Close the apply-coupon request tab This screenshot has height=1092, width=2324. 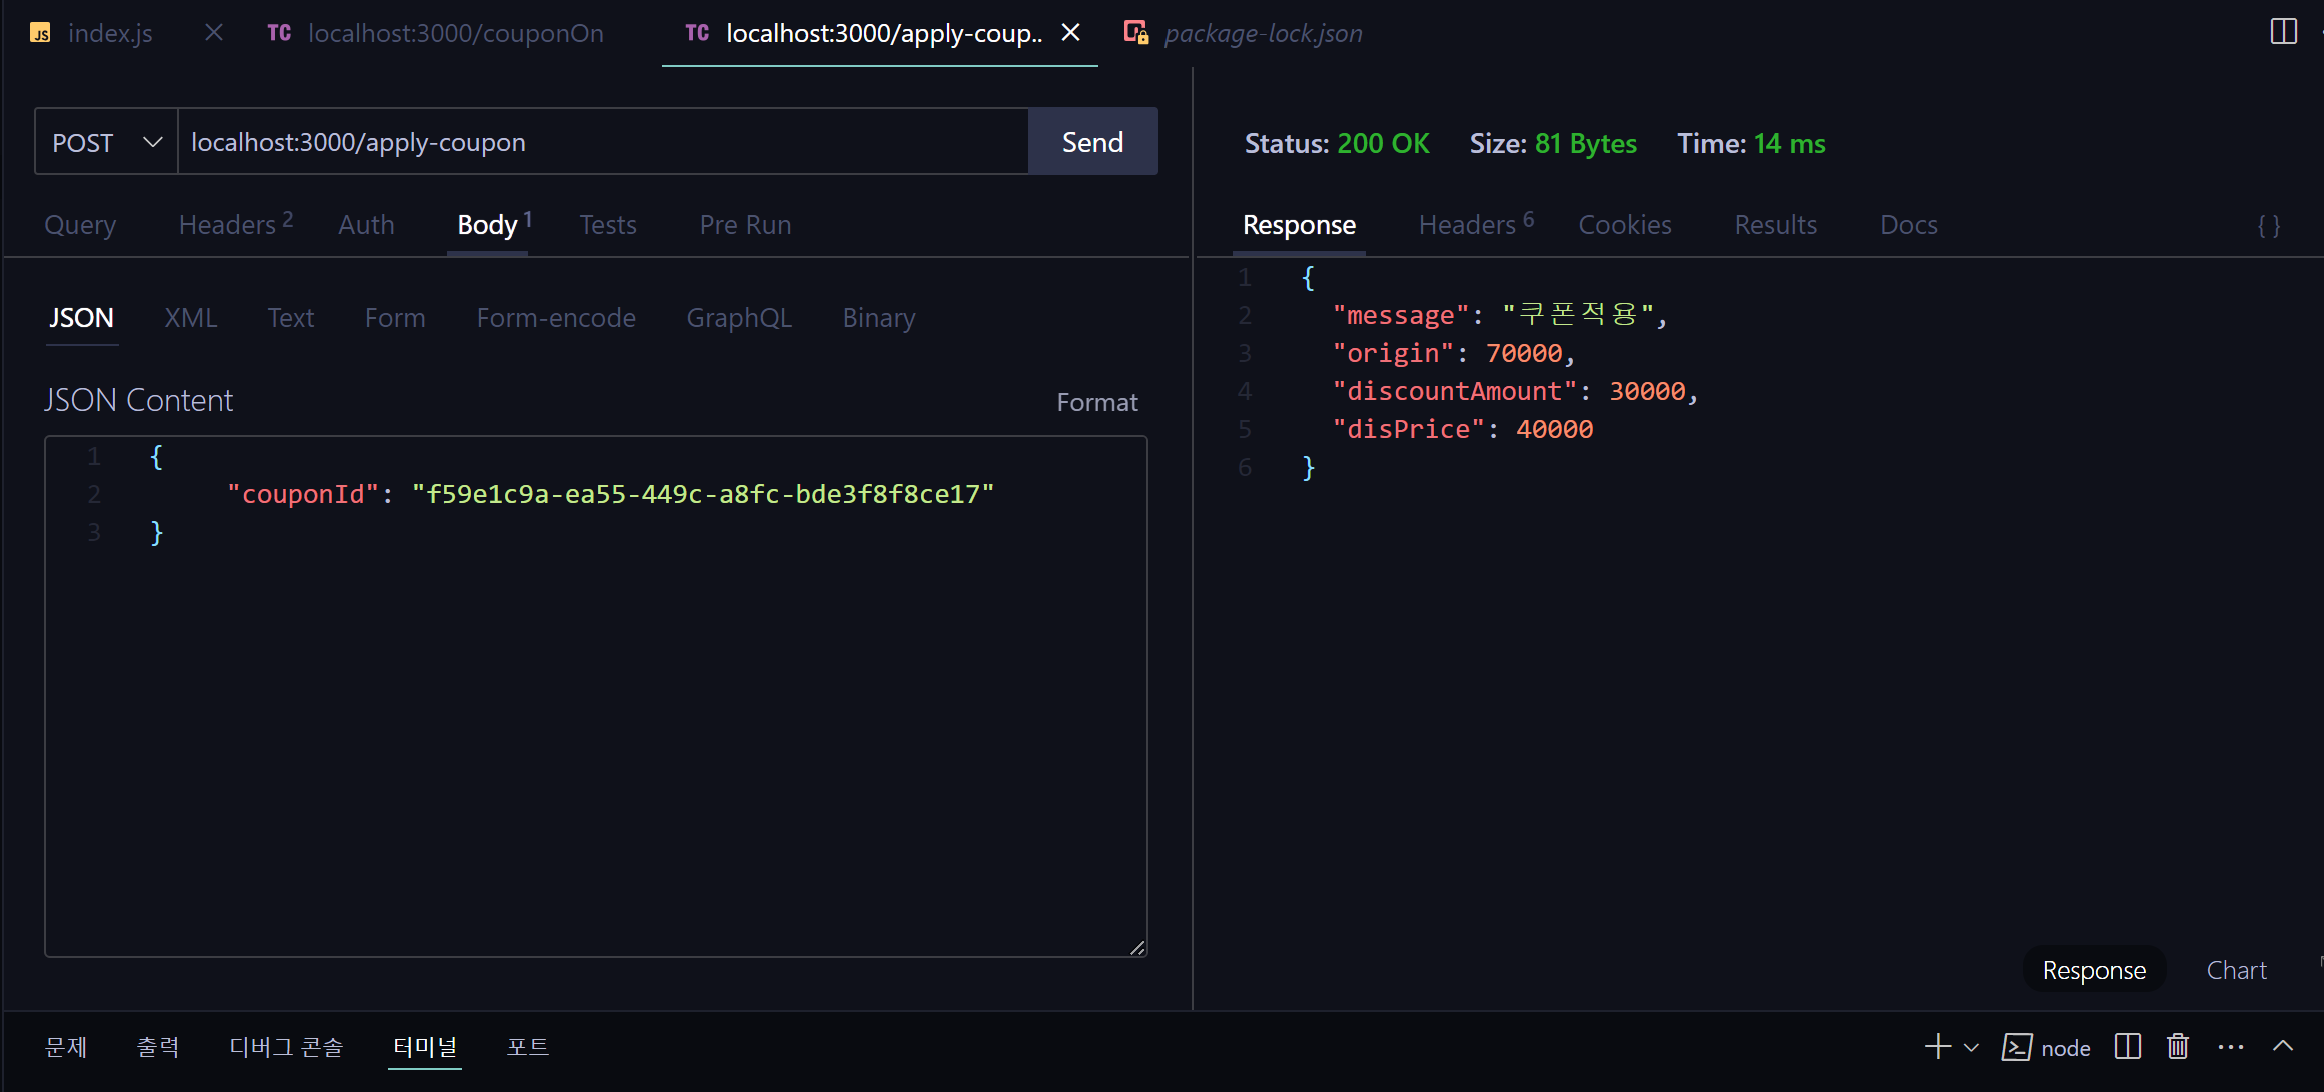tap(1070, 33)
